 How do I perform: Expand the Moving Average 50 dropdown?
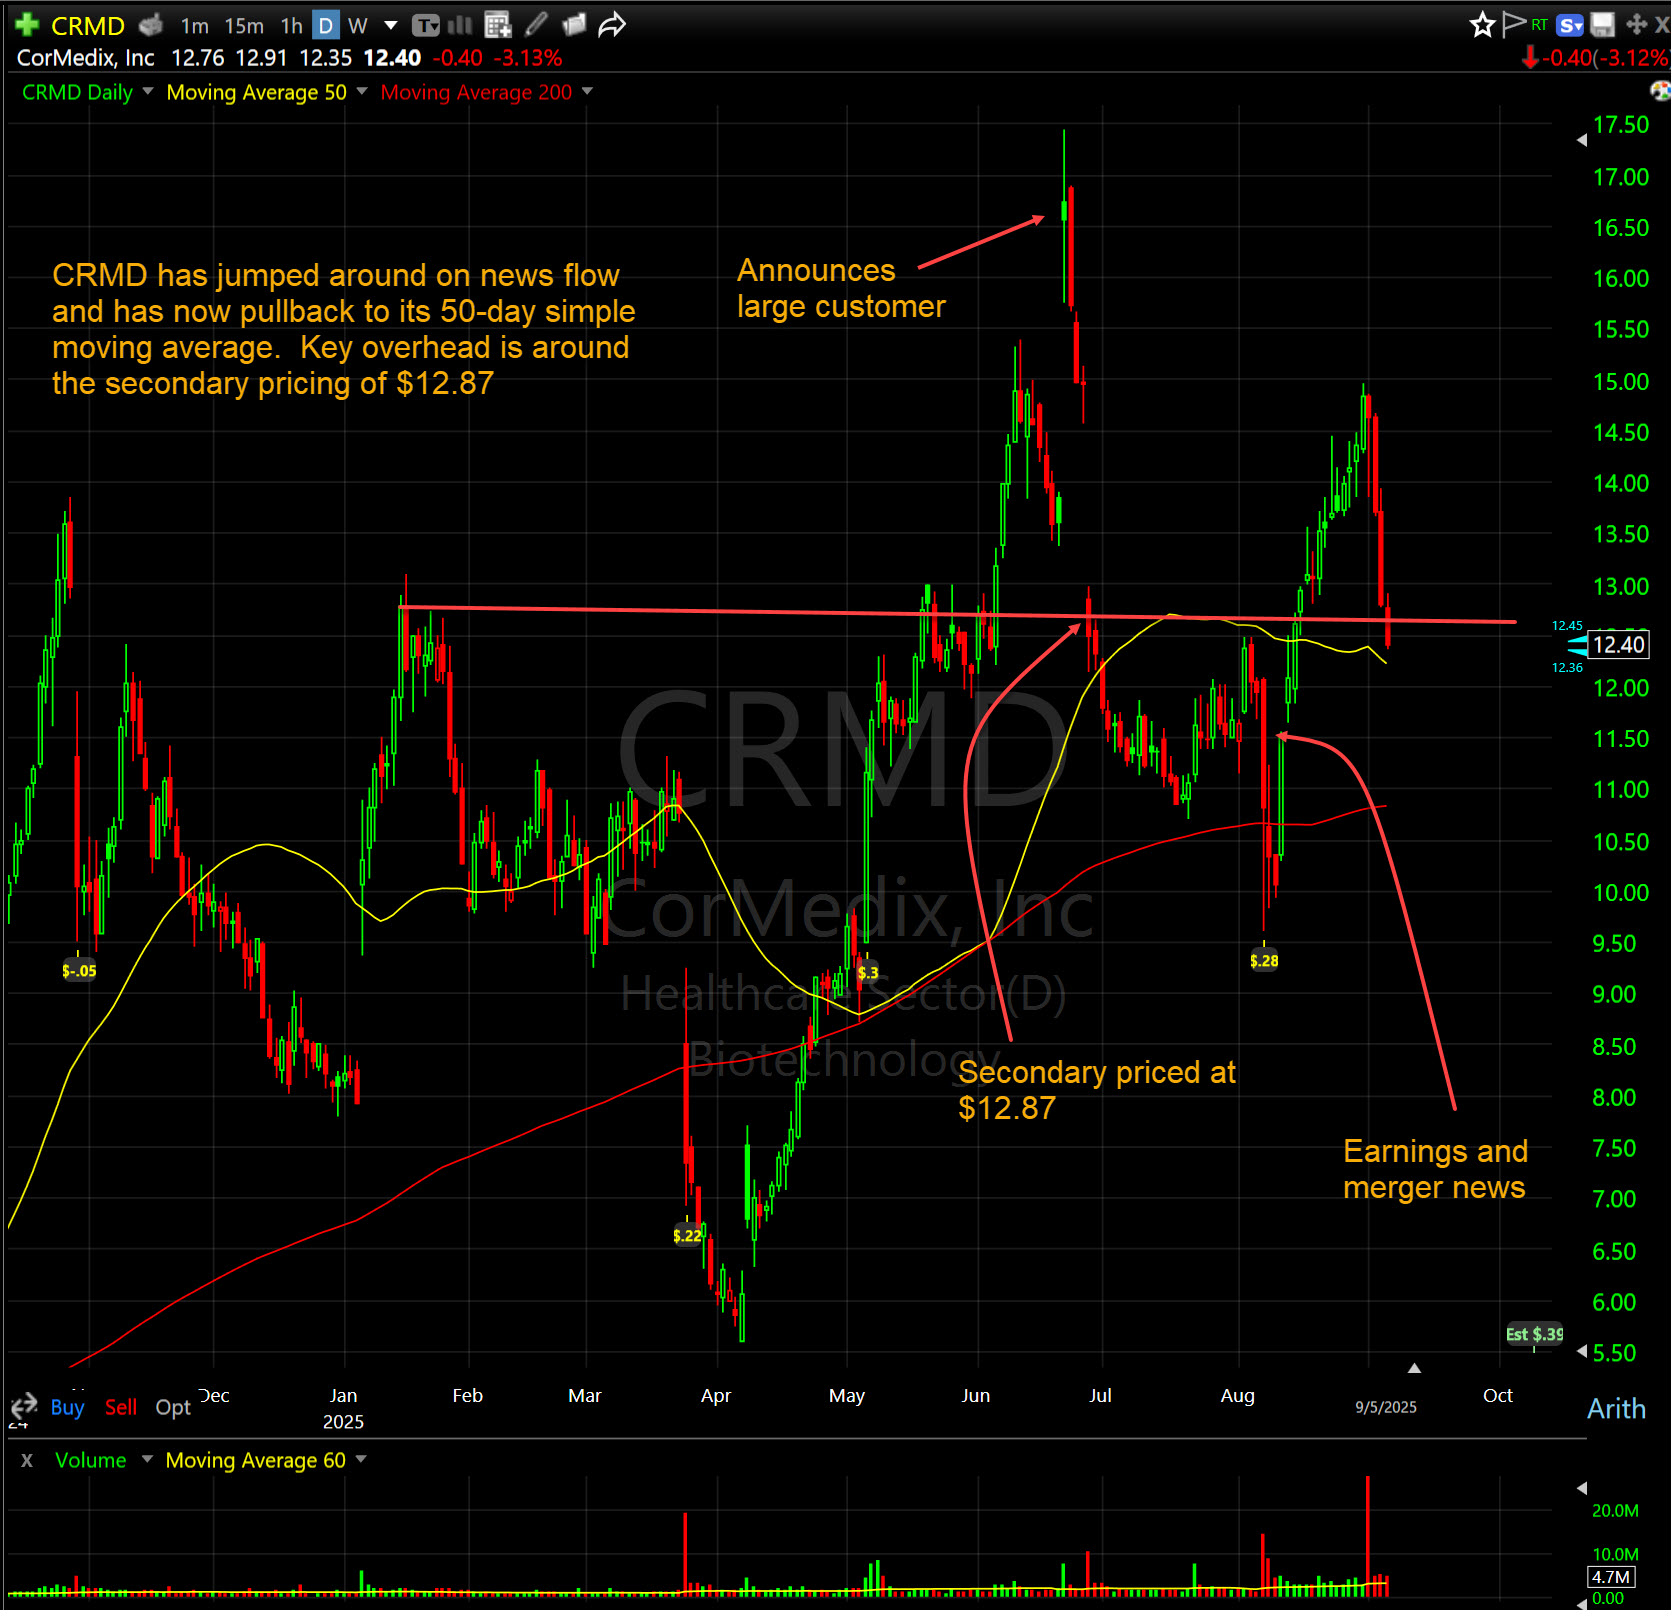362,92
